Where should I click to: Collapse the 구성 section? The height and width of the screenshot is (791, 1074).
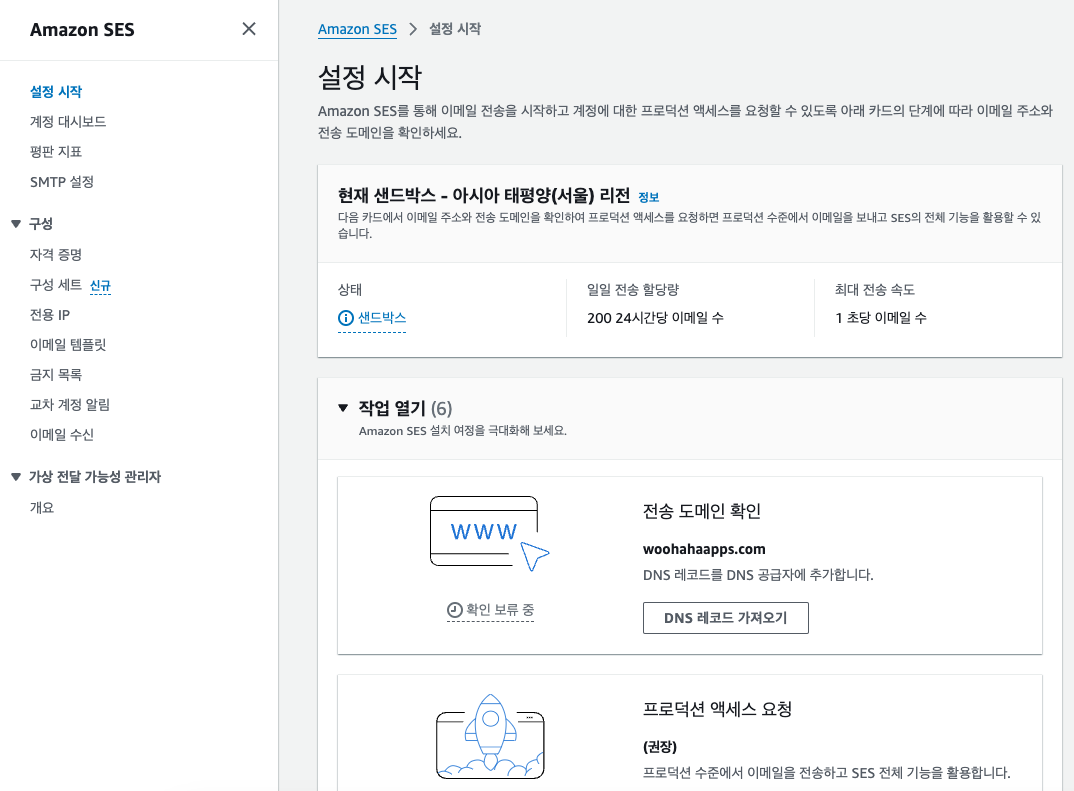16,224
